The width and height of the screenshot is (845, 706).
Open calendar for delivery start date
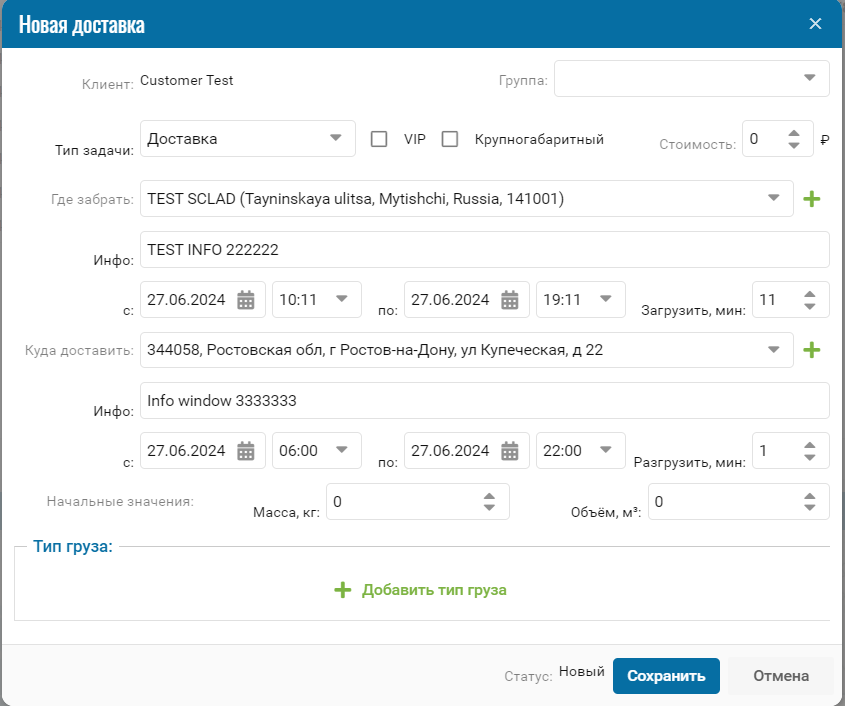(246, 451)
